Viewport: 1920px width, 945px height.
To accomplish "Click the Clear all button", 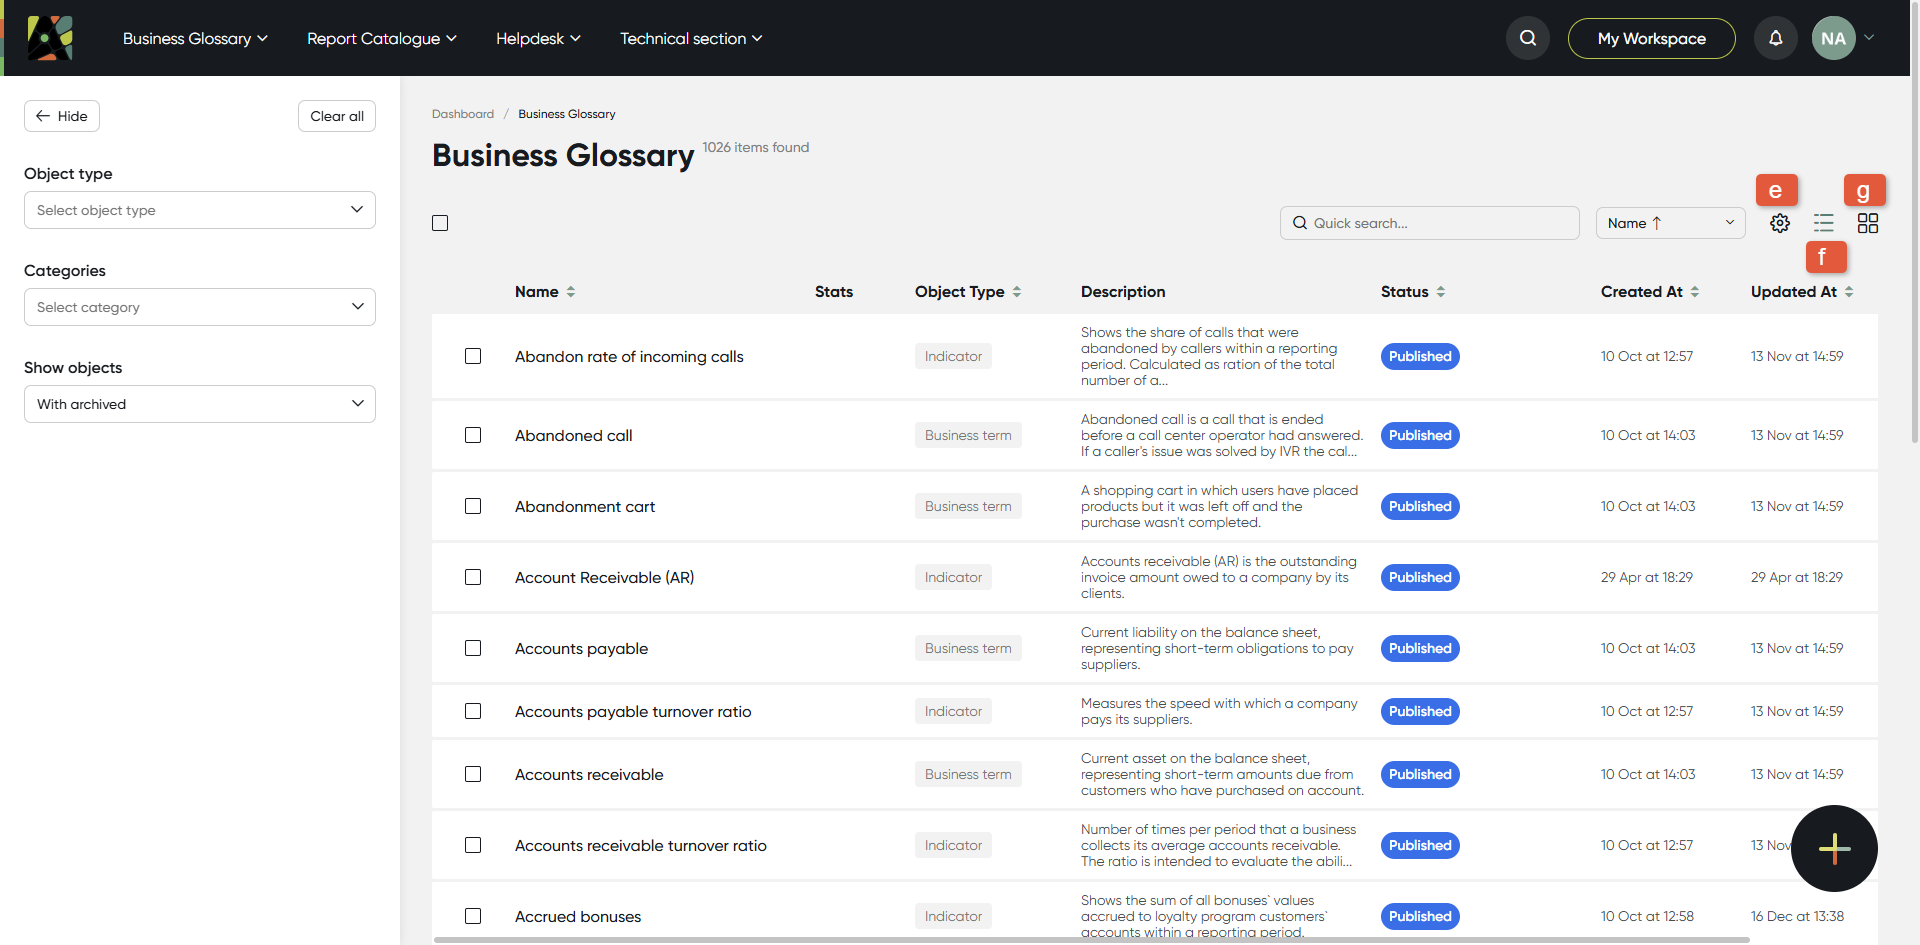I will click(337, 116).
